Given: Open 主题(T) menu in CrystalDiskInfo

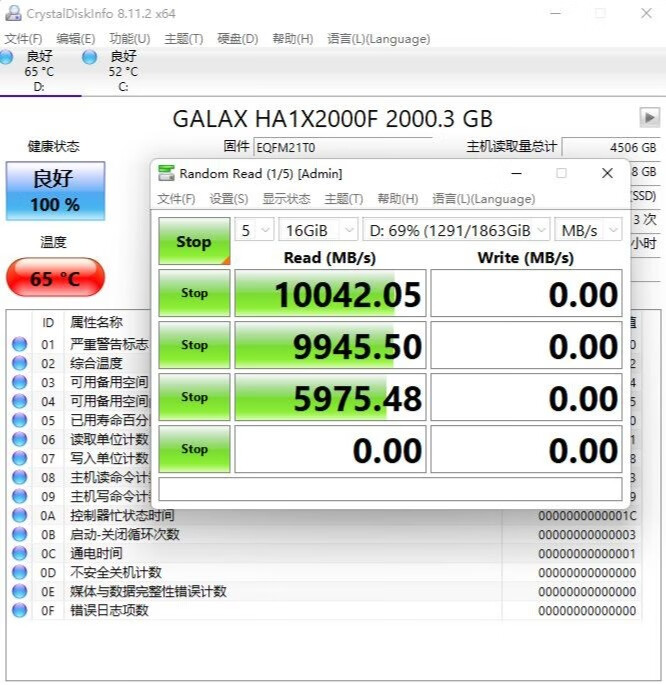Looking at the screenshot, I should [184, 39].
